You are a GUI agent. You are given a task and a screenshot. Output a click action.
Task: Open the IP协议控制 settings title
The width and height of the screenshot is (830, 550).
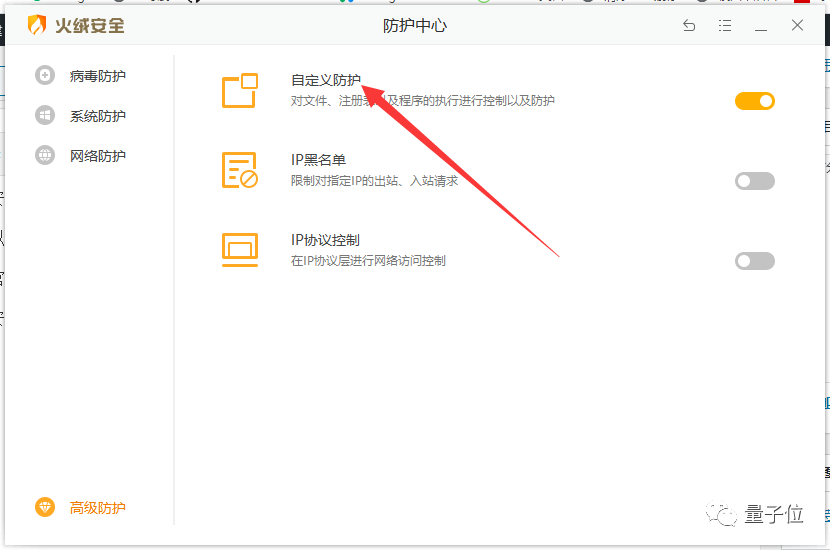click(x=325, y=240)
